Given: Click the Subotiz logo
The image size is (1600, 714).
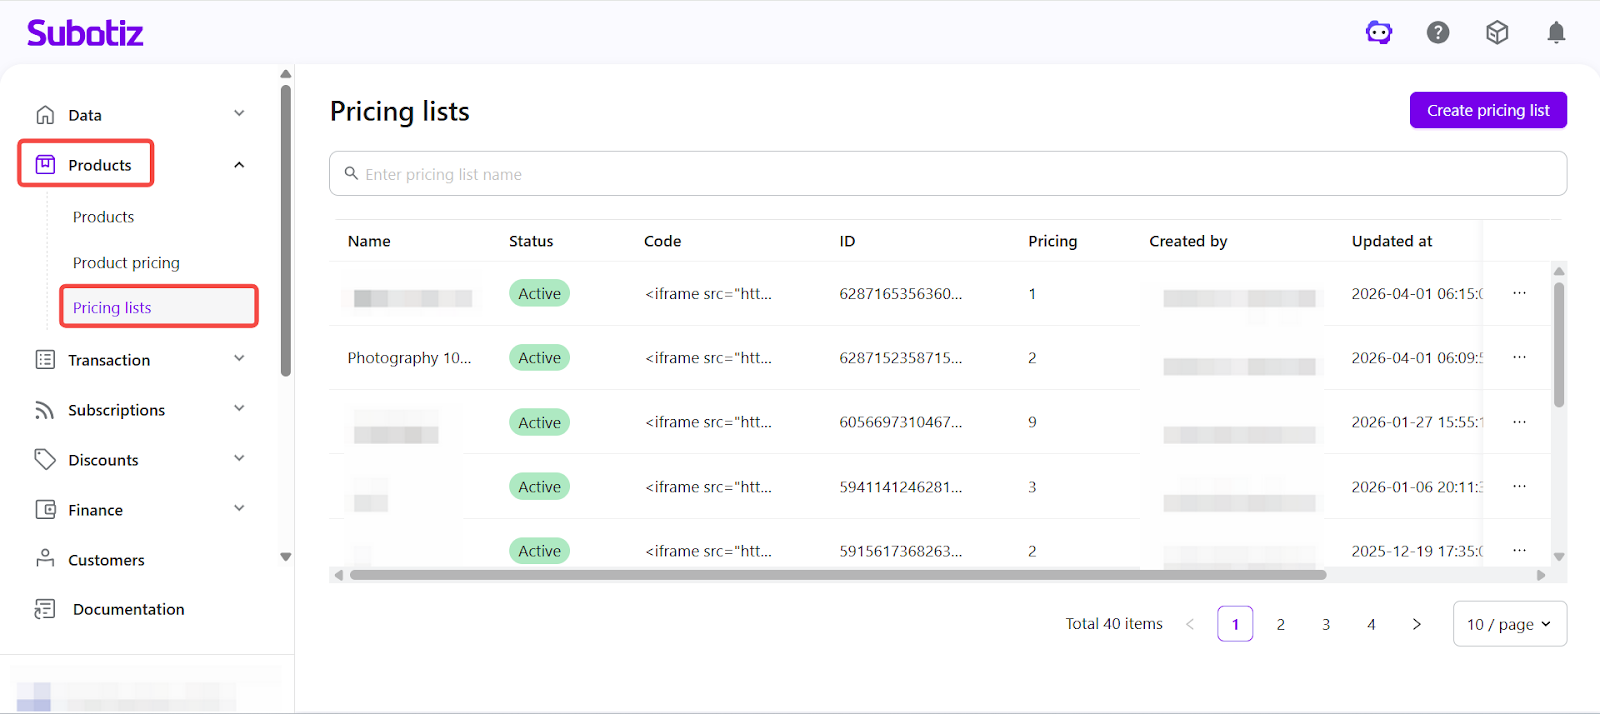Looking at the screenshot, I should tap(85, 33).
